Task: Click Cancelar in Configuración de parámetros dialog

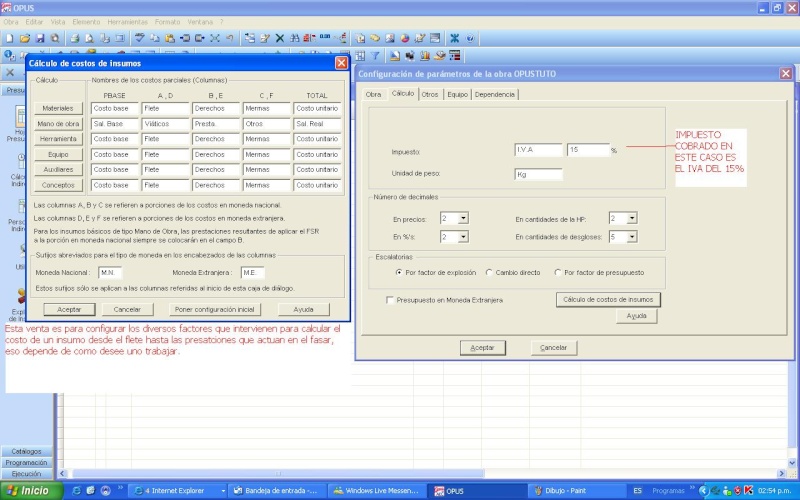Action: coord(554,347)
